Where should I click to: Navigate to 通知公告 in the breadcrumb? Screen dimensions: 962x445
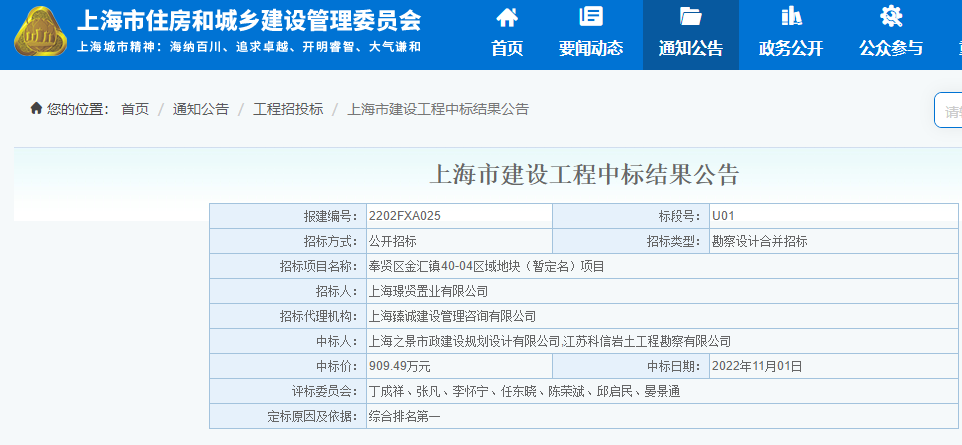click(200, 109)
